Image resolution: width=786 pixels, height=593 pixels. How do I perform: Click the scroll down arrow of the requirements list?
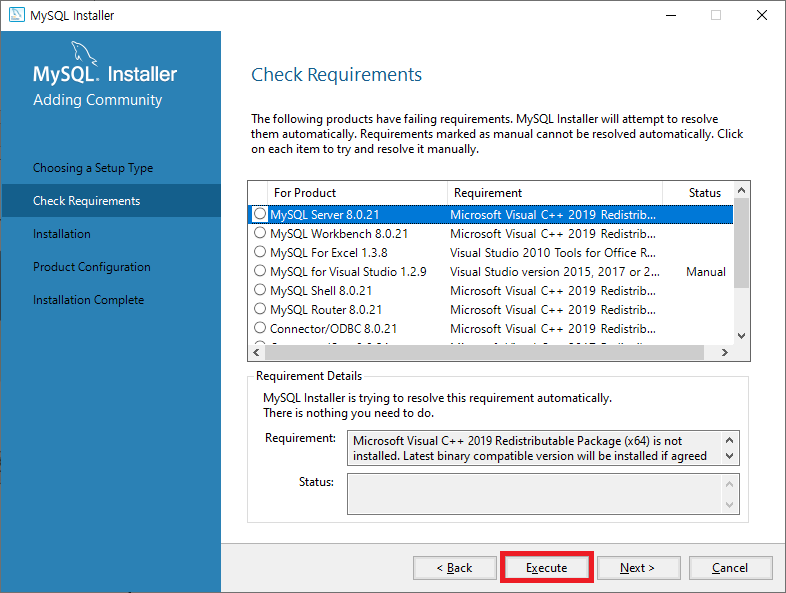[x=741, y=336]
